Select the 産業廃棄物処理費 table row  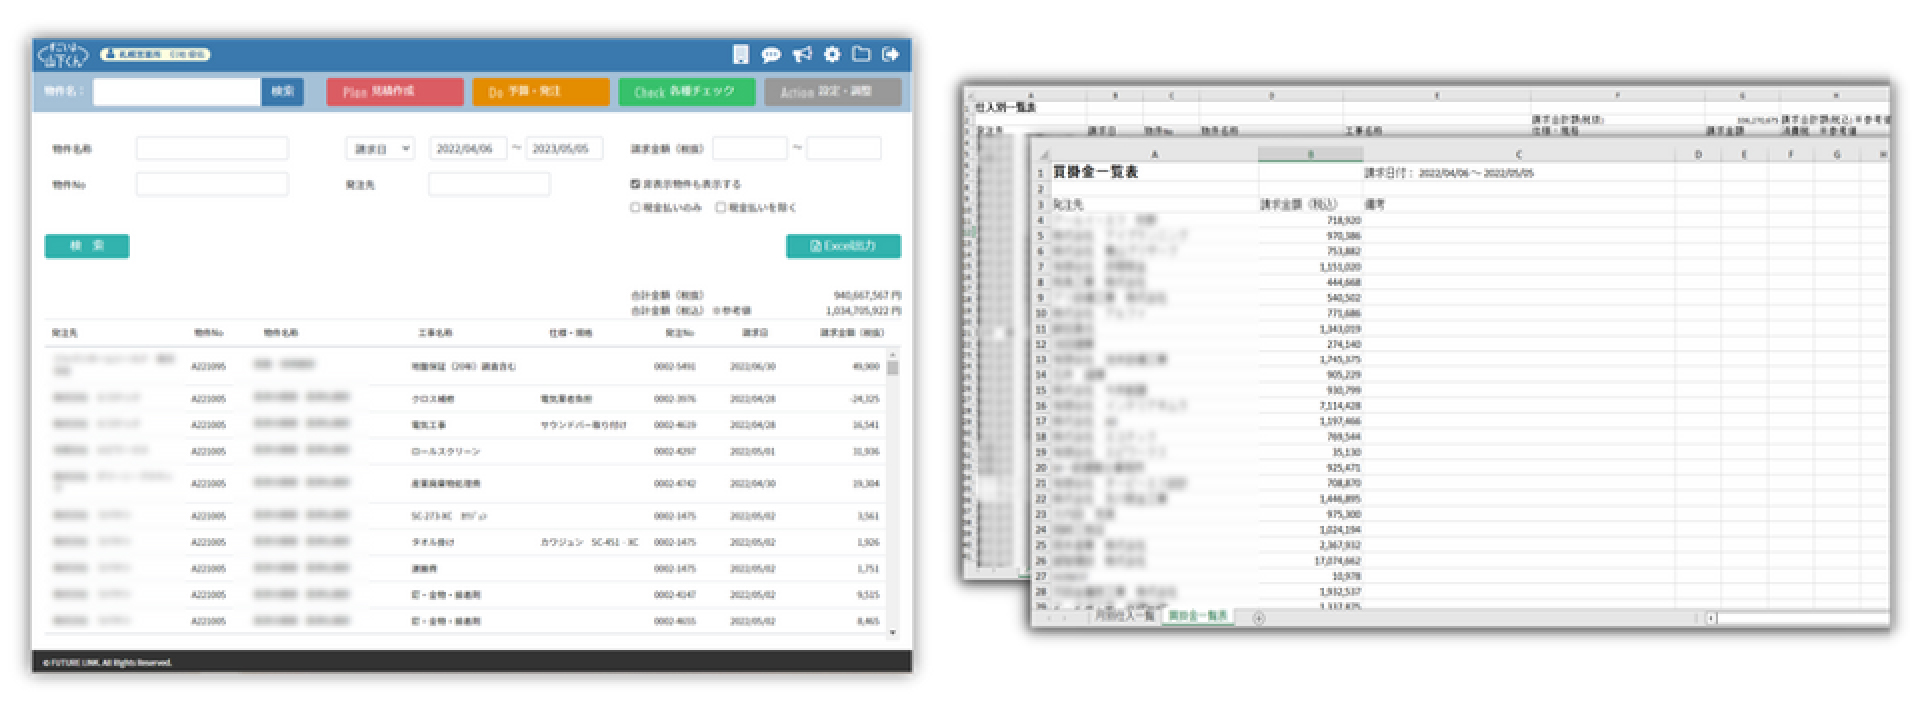tap(466, 483)
